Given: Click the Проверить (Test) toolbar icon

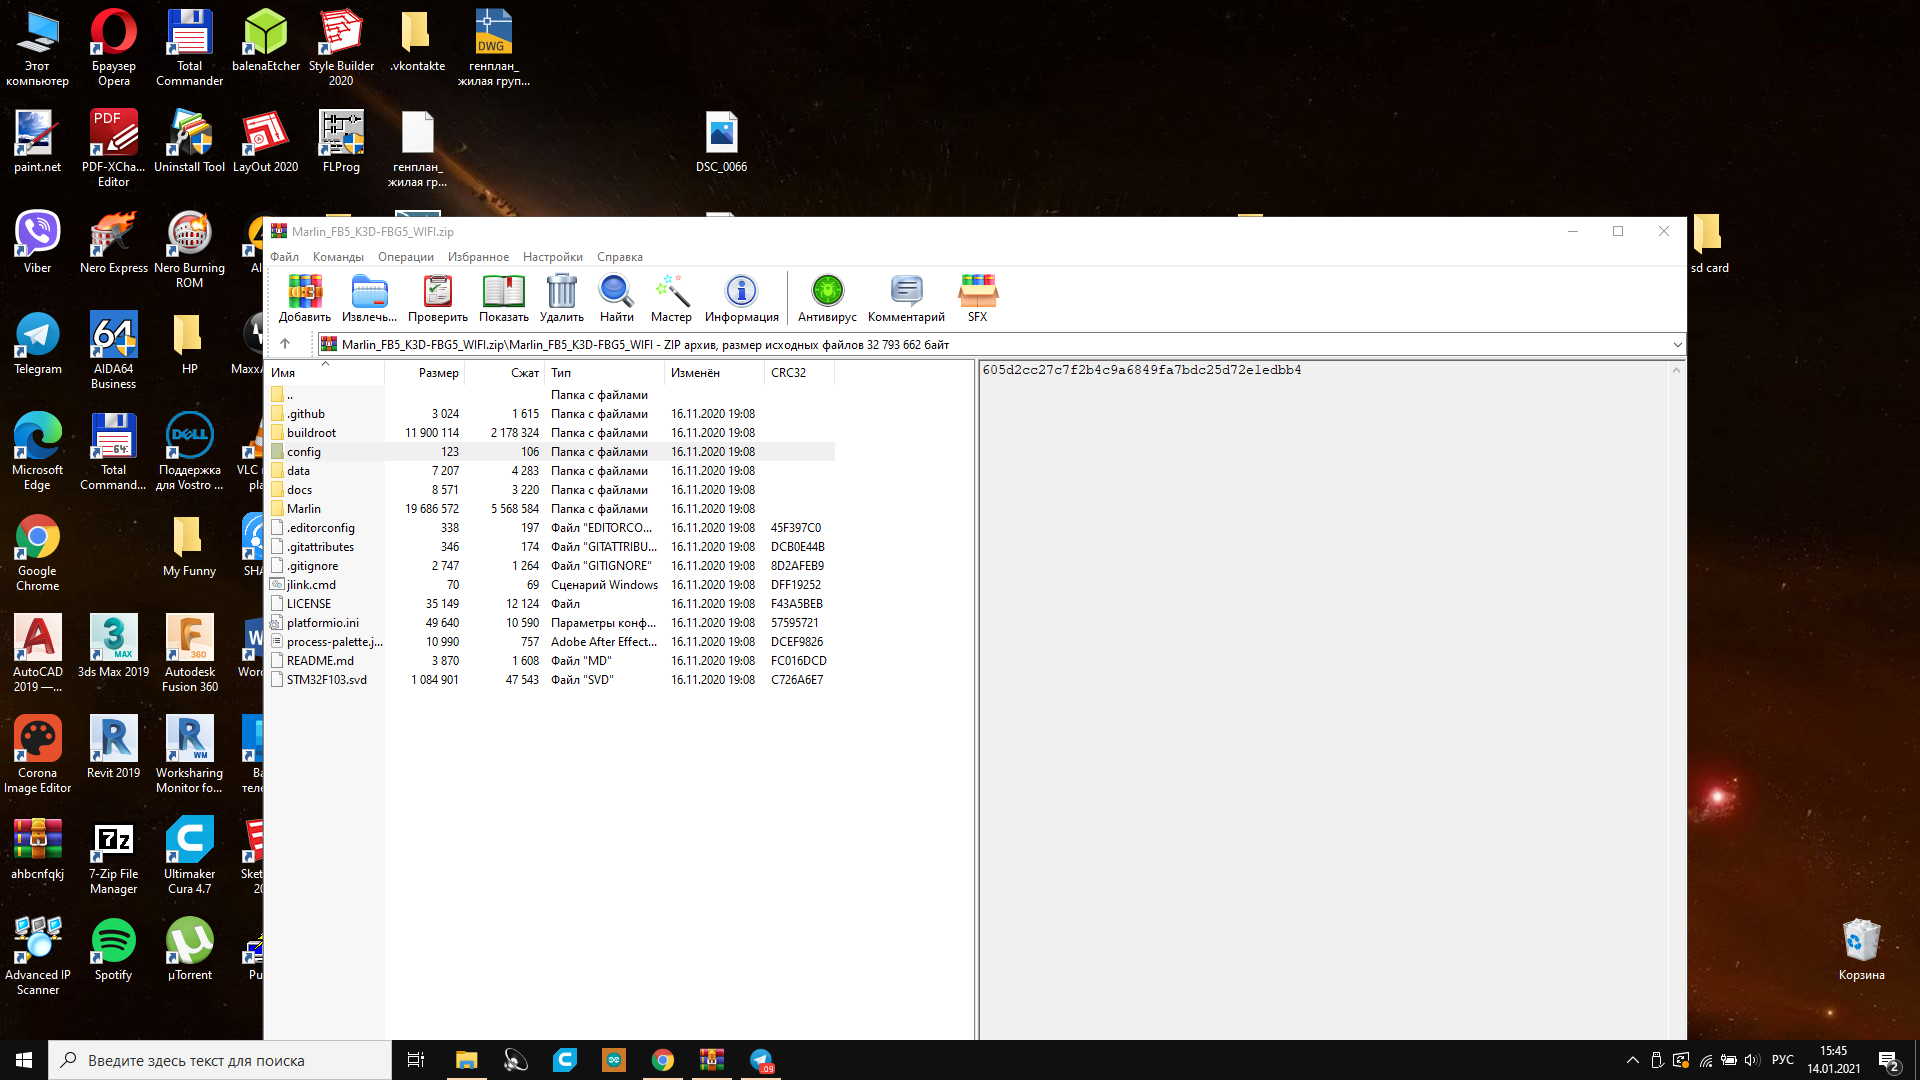Looking at the screenshot, I should pos(437,298).
